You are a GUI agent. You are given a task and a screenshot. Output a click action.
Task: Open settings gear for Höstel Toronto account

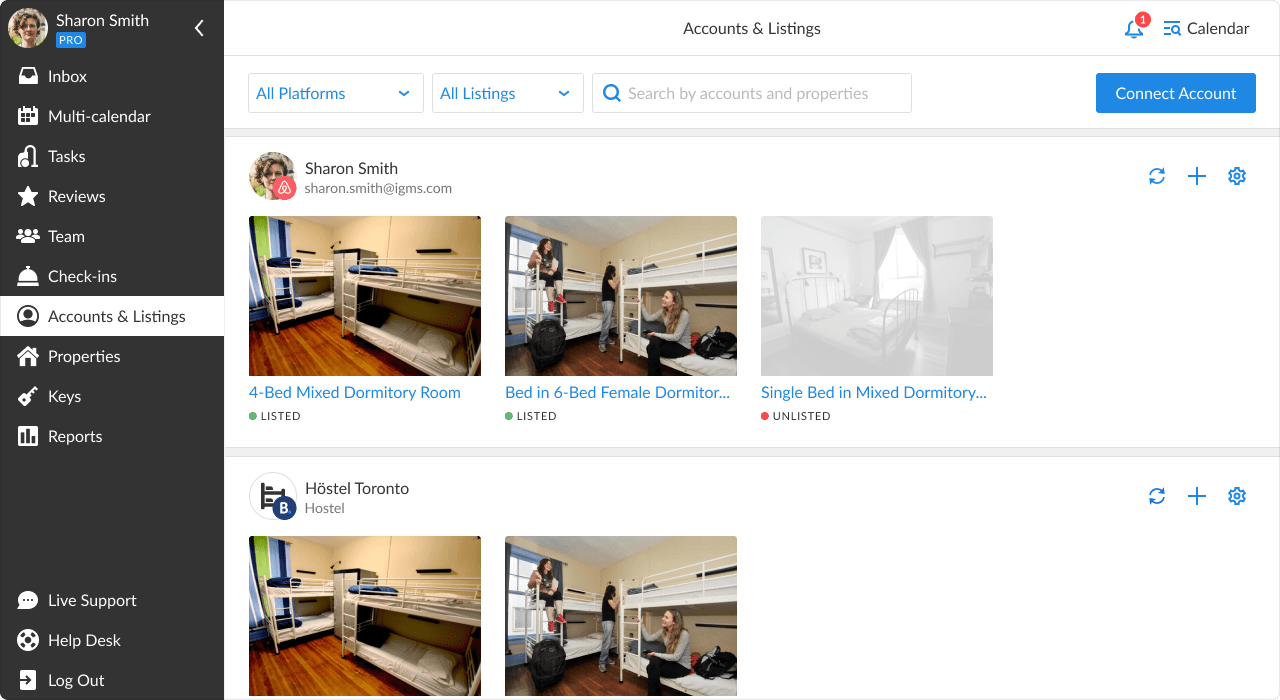1237,497
